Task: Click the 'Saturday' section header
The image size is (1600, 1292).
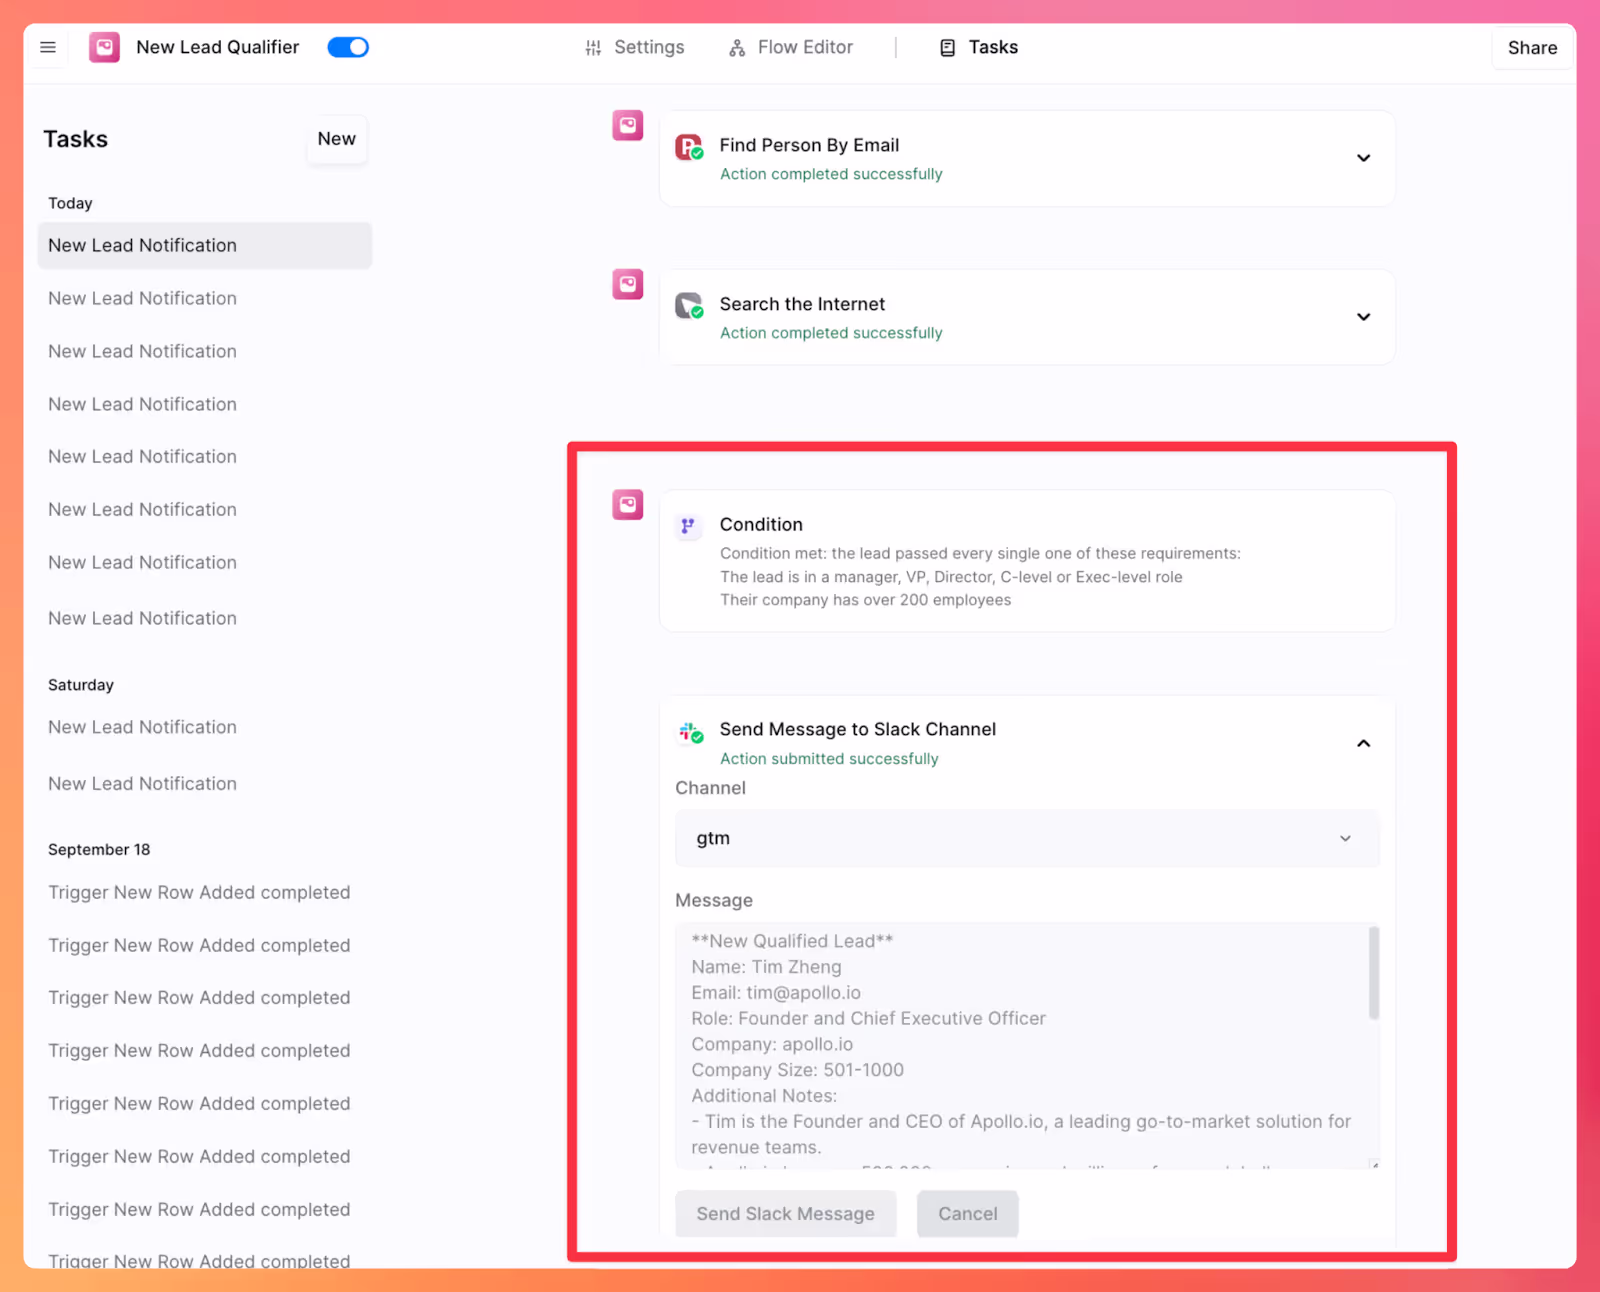Action: pyautogui.click(x=81, y=685)
